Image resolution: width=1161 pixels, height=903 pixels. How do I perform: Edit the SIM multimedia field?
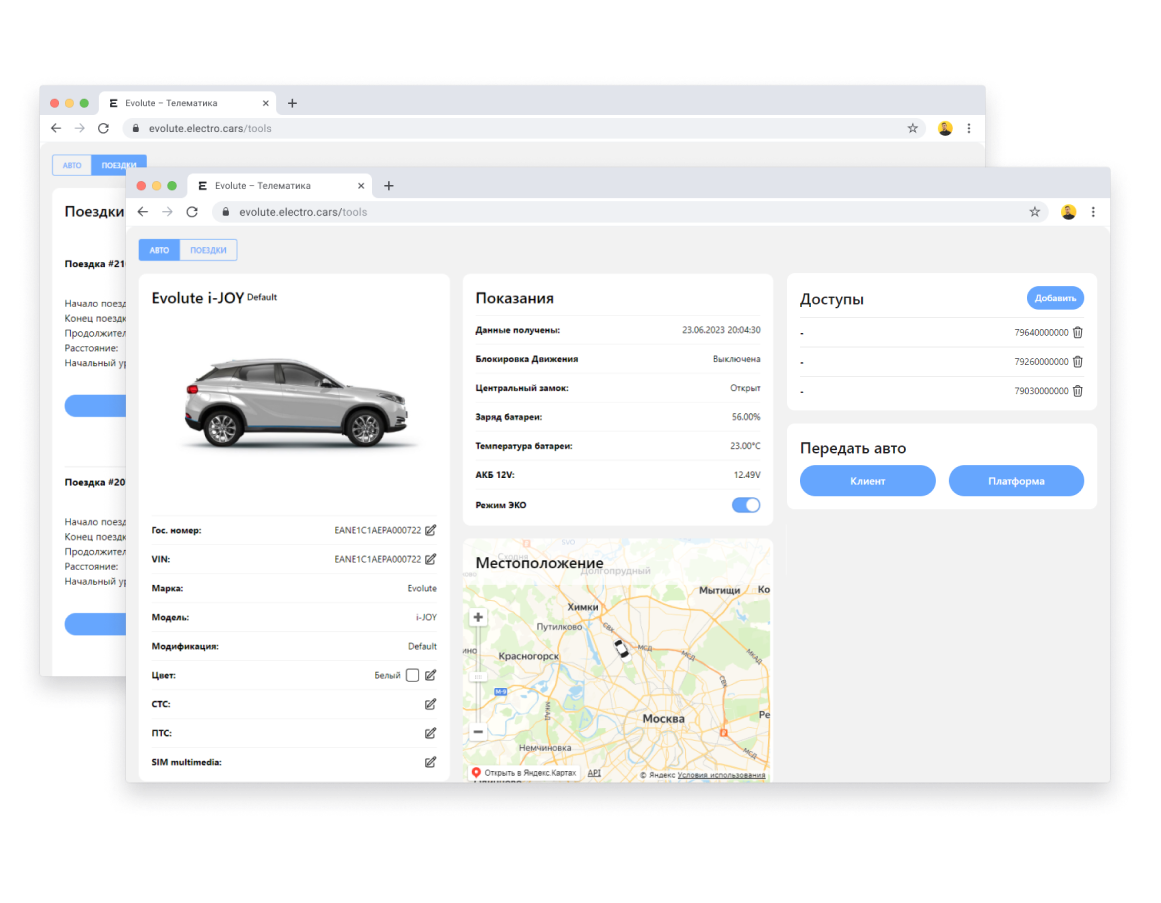(430, 762)
